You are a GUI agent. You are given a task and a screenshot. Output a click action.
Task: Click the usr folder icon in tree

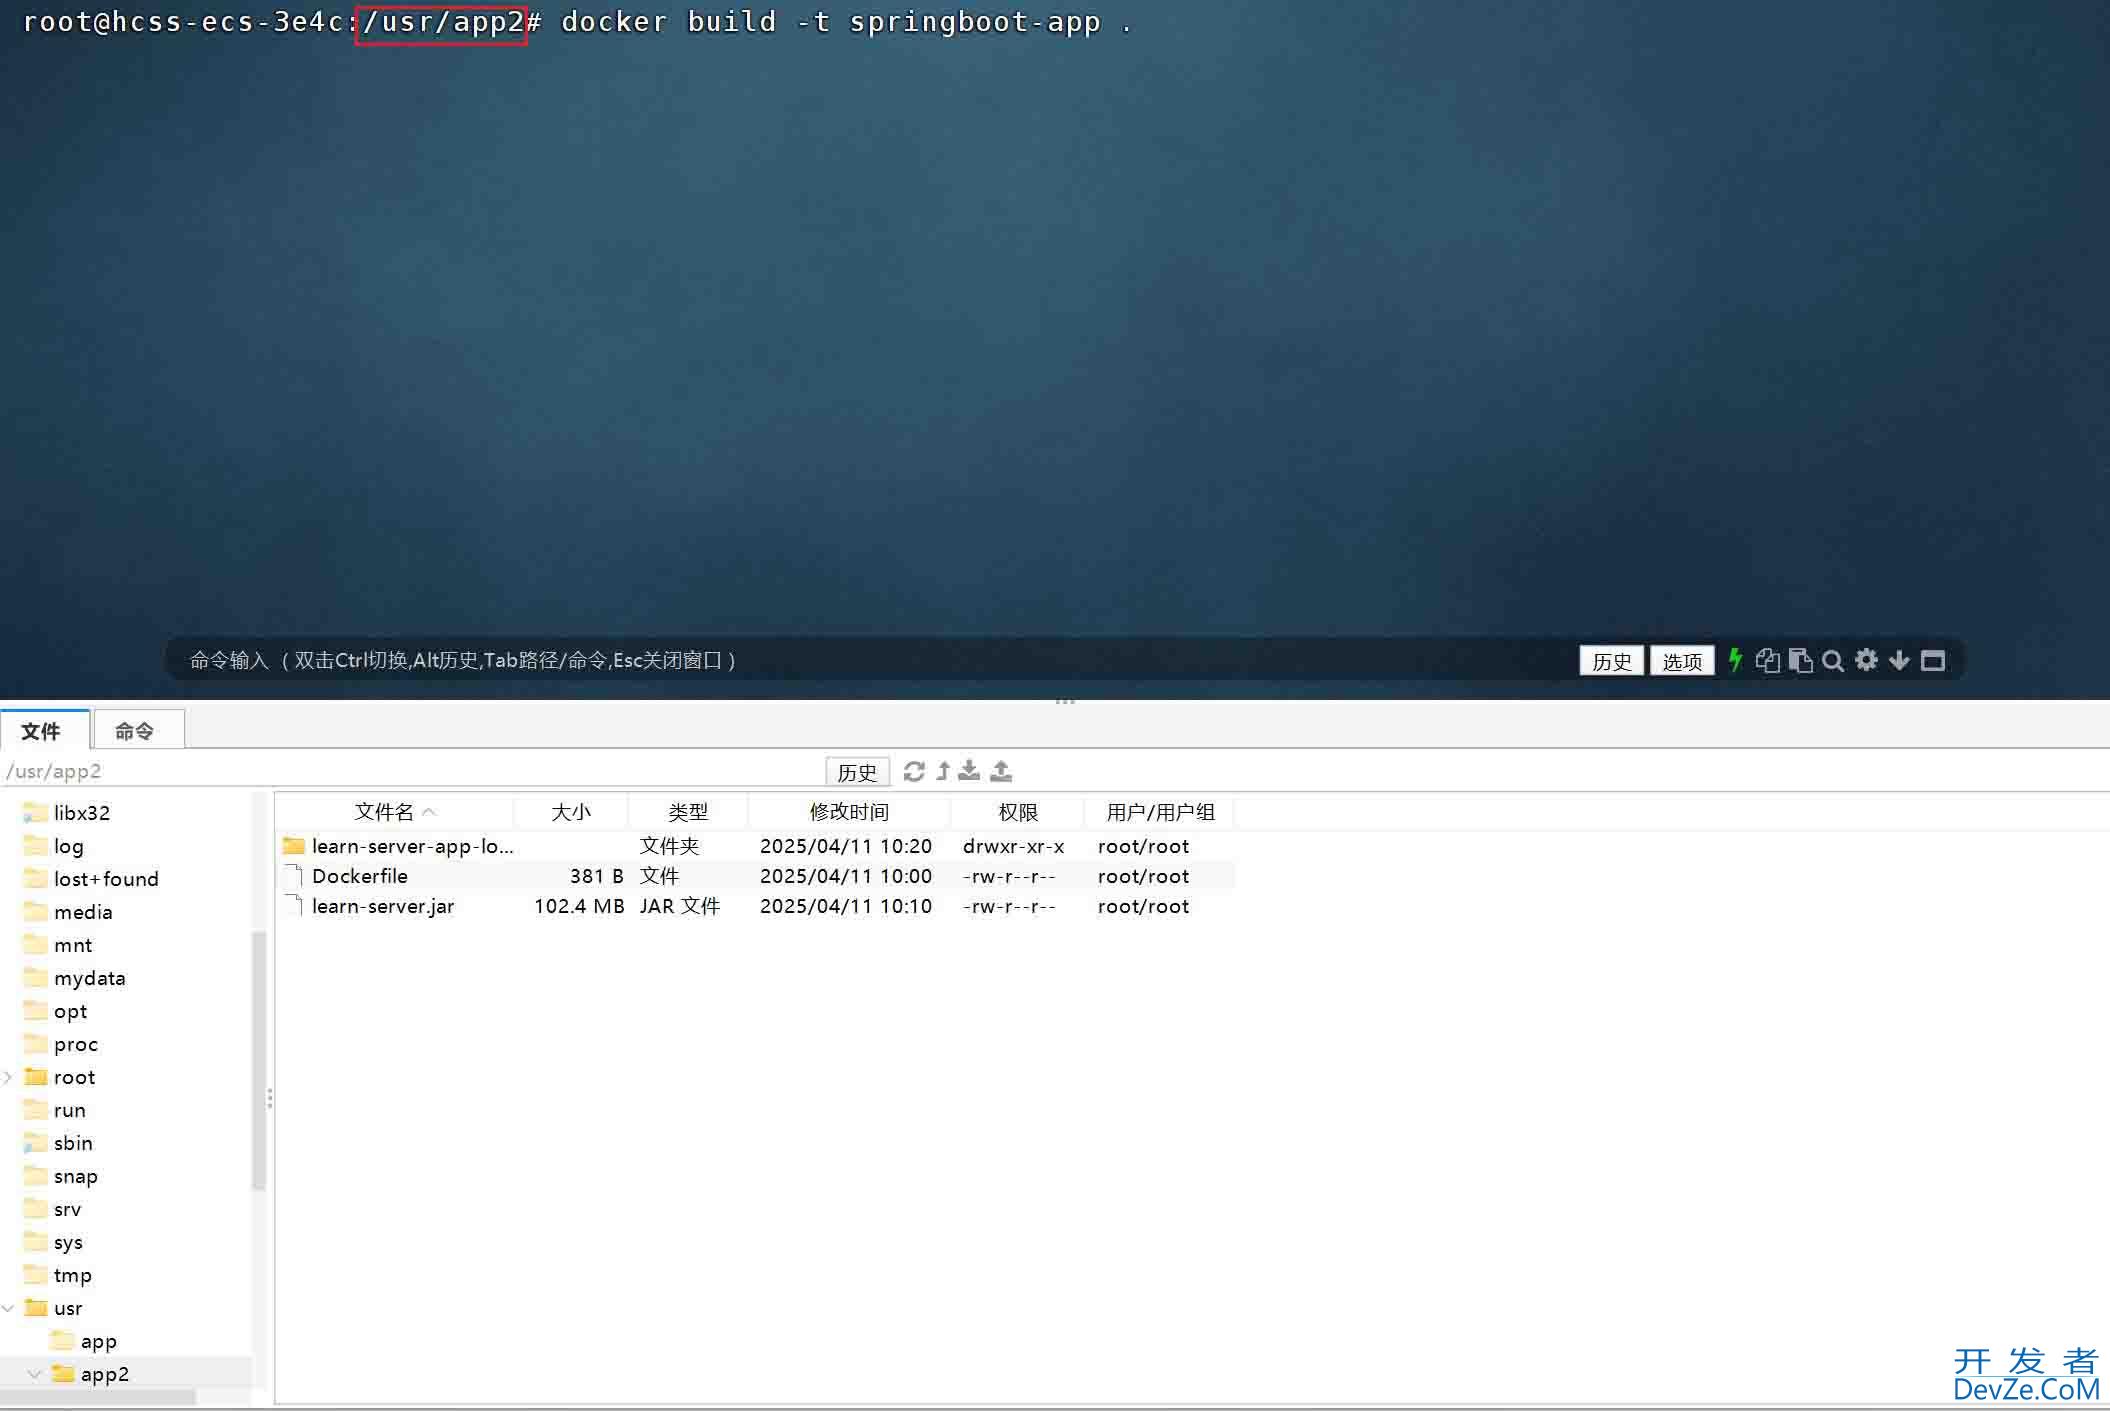pos(36,1307)
